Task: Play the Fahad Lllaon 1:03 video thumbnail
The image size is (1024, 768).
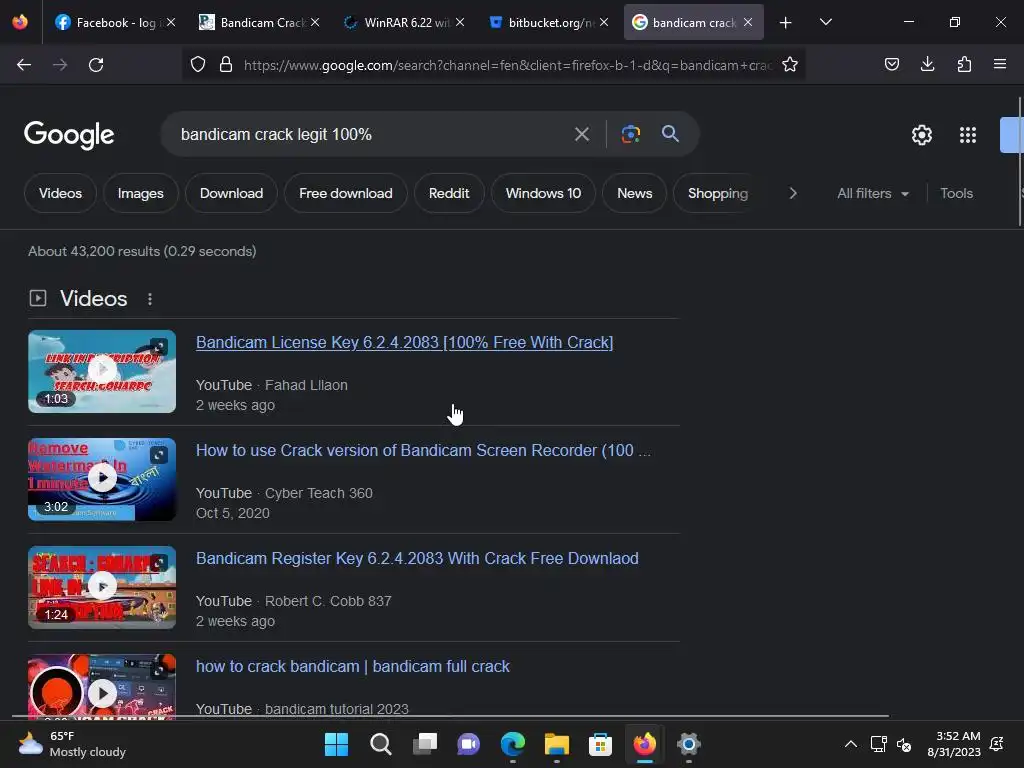Action: click(x=102, y=371)
